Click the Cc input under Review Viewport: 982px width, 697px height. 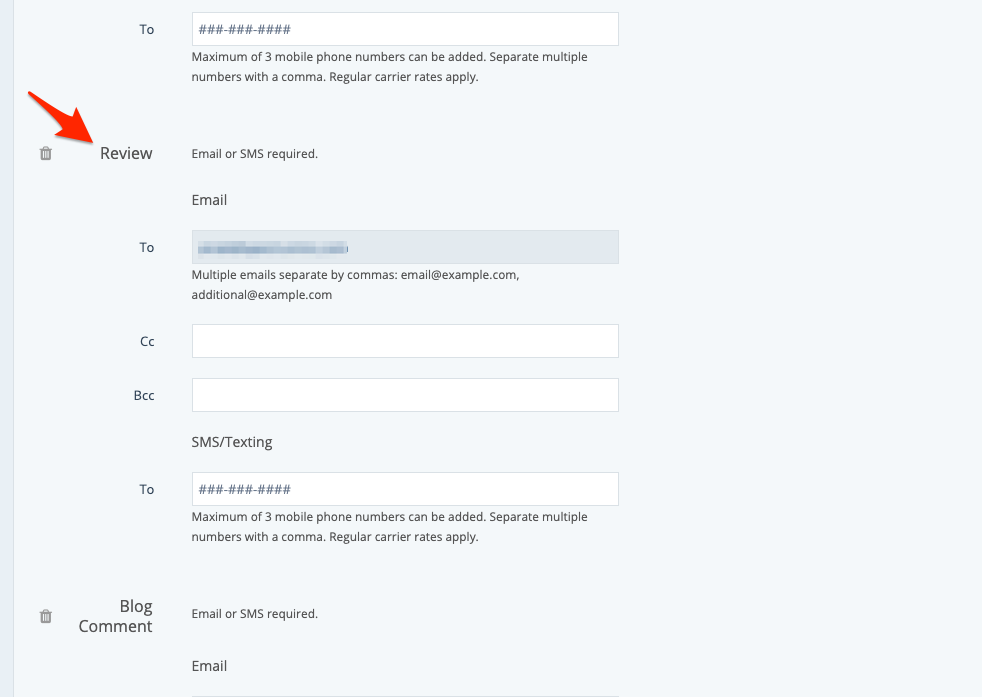tap(404, 341)
